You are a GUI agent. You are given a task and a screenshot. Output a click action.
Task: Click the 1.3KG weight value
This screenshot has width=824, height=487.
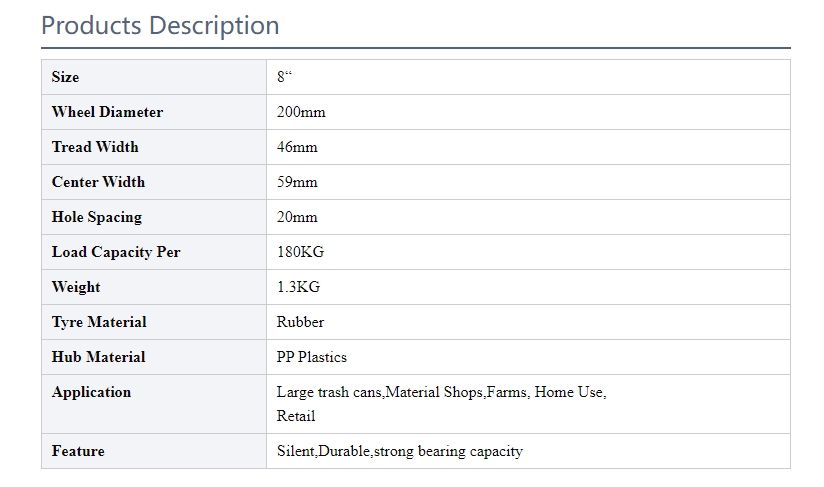pos(298,287)
